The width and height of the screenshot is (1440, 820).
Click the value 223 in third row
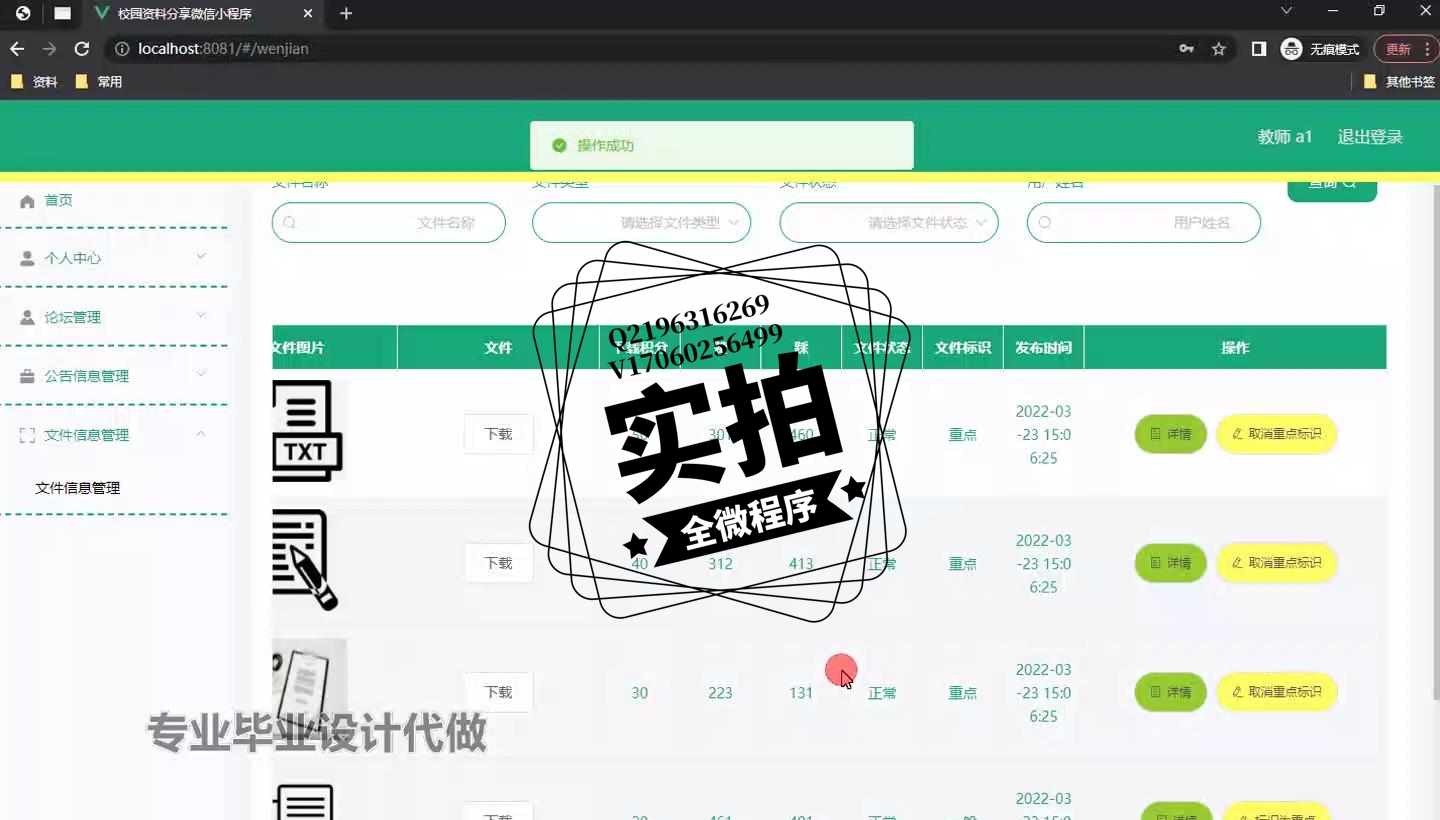click(720, 693)
